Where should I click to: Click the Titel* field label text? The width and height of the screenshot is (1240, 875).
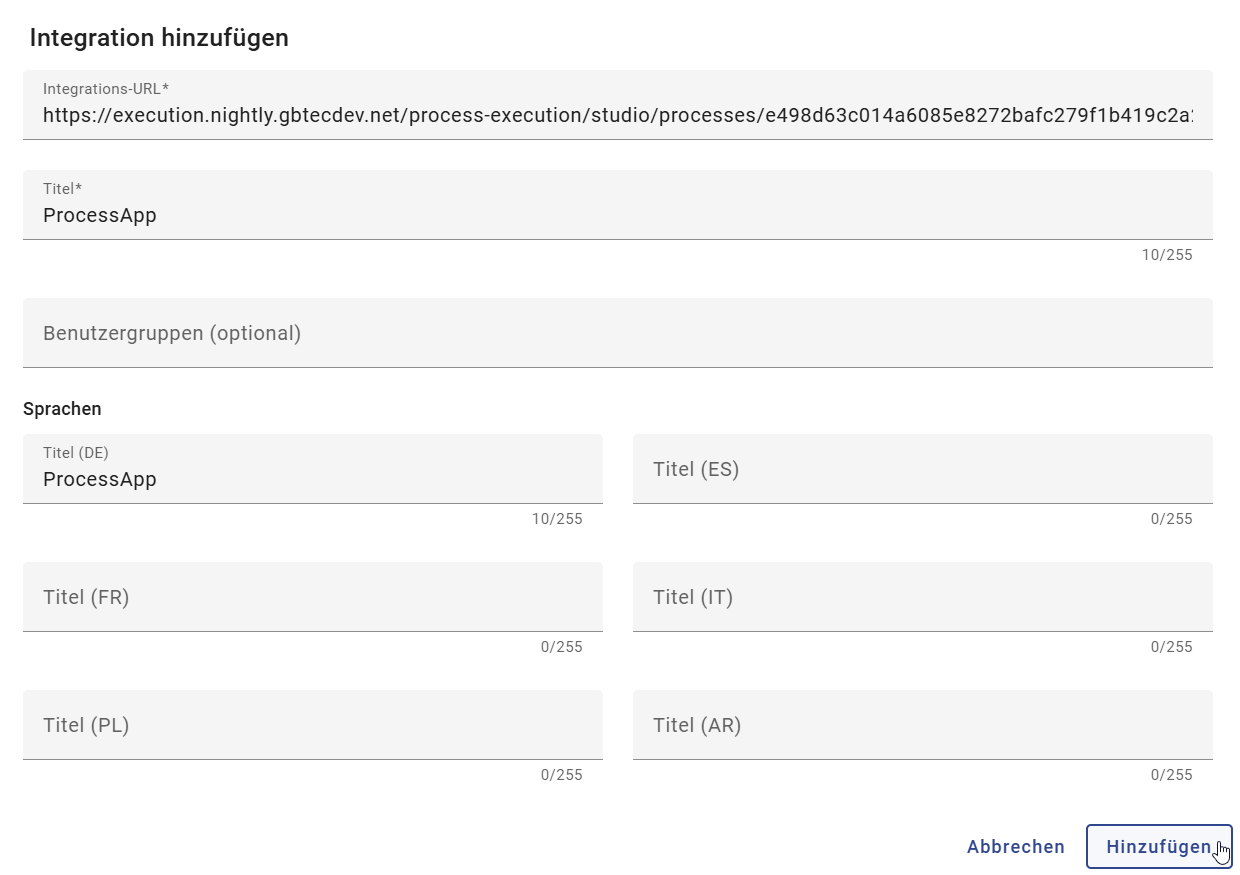point(61,188)
